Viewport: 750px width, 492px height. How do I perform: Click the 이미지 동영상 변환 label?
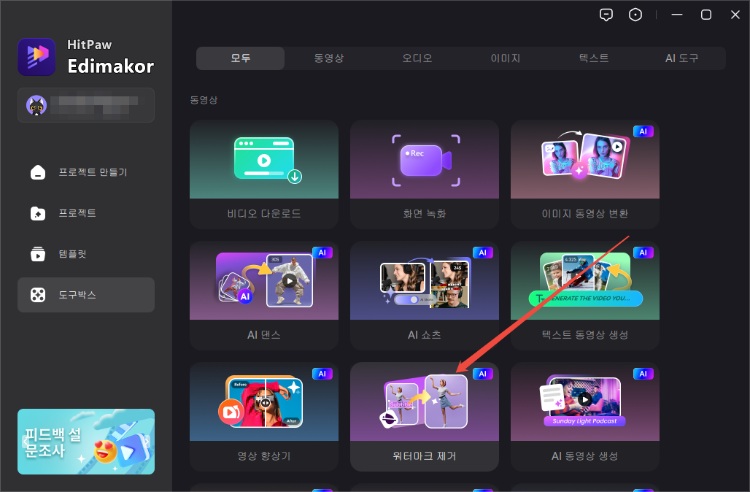click(585, 214)
